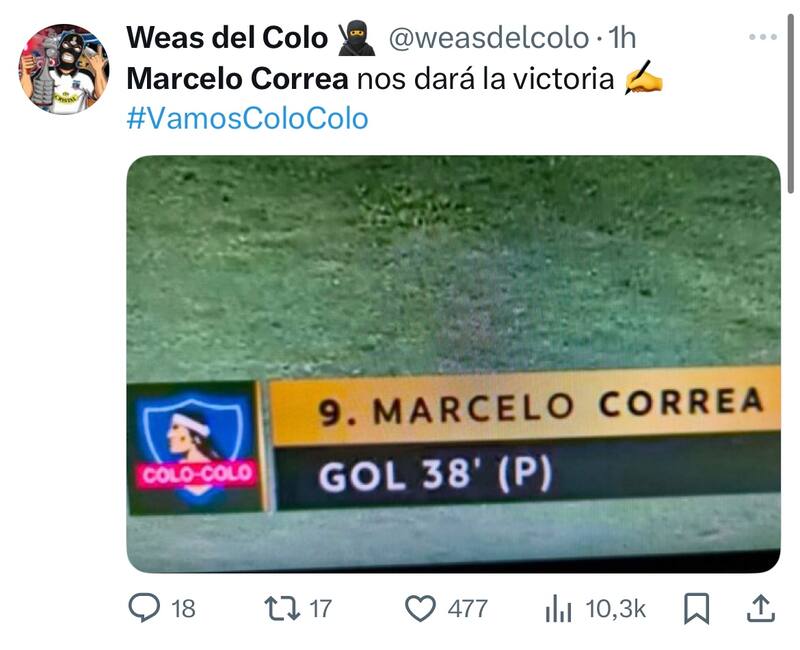Screen dimensions: 800x650
Task: Open the Weas del Colo display name
Action: click(227, 38)
